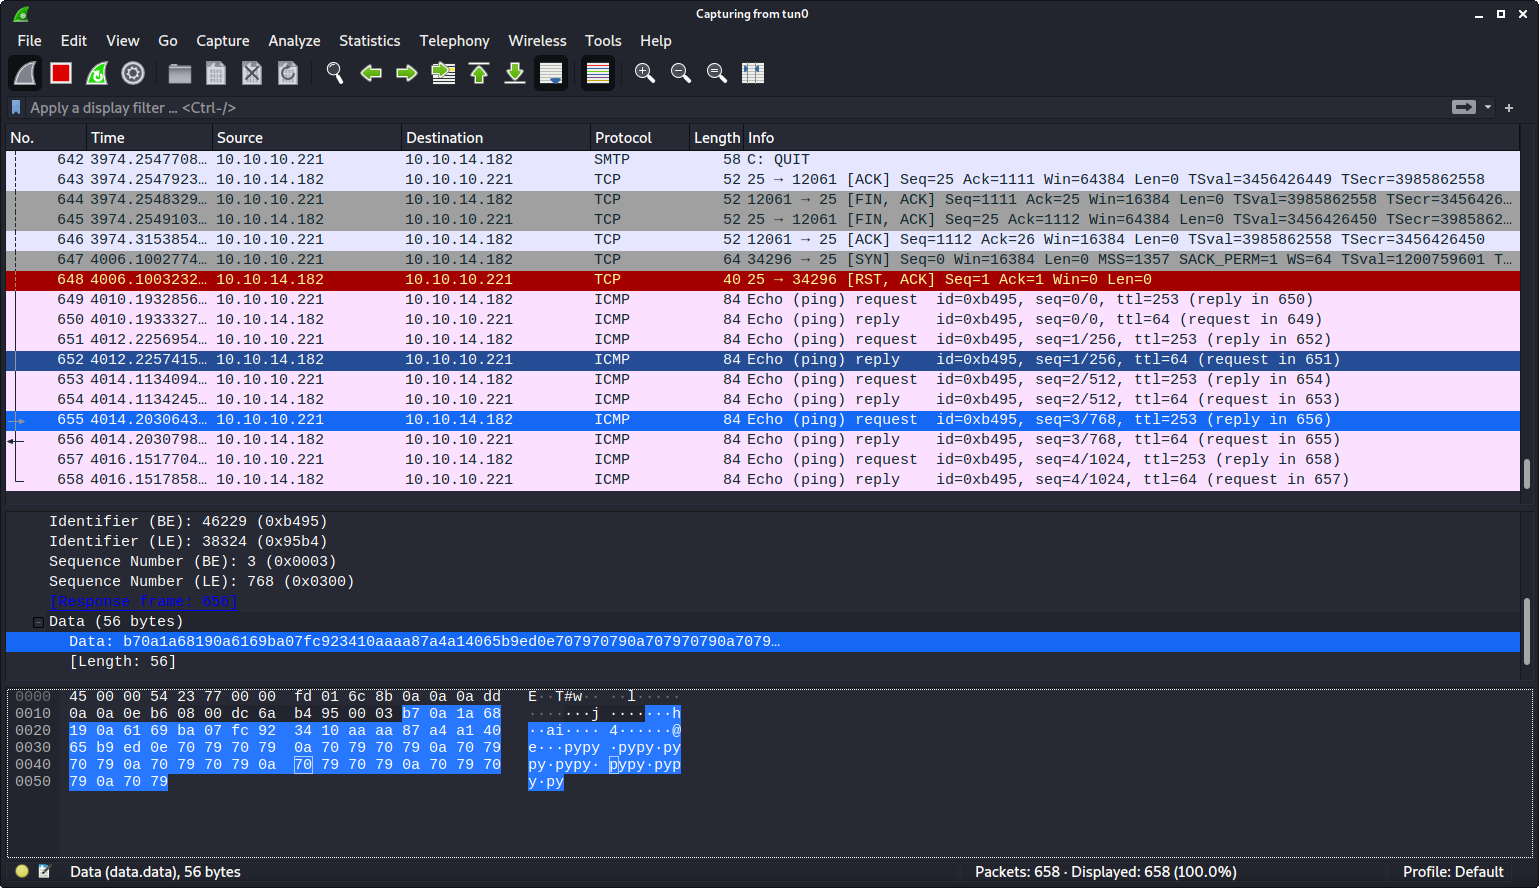Viewport: 1539px width, 888px height.
Task: Toggle packet colorization rules
Action: point(598,73)
